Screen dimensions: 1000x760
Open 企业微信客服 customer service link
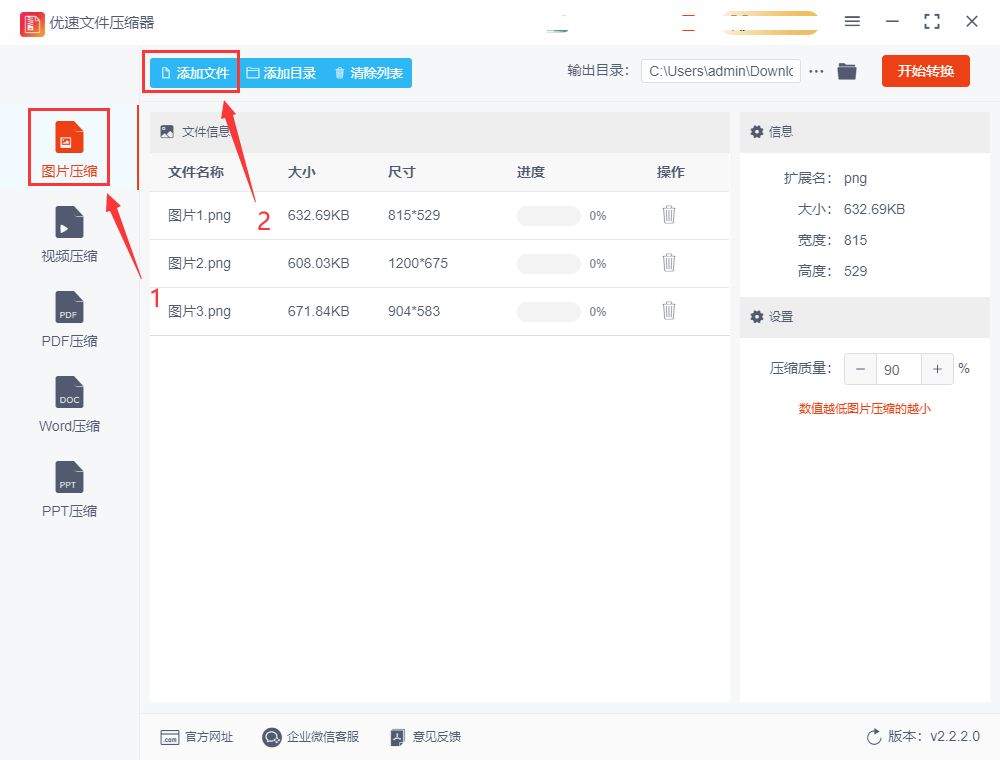pyautogui.click(x=311, y=737)
